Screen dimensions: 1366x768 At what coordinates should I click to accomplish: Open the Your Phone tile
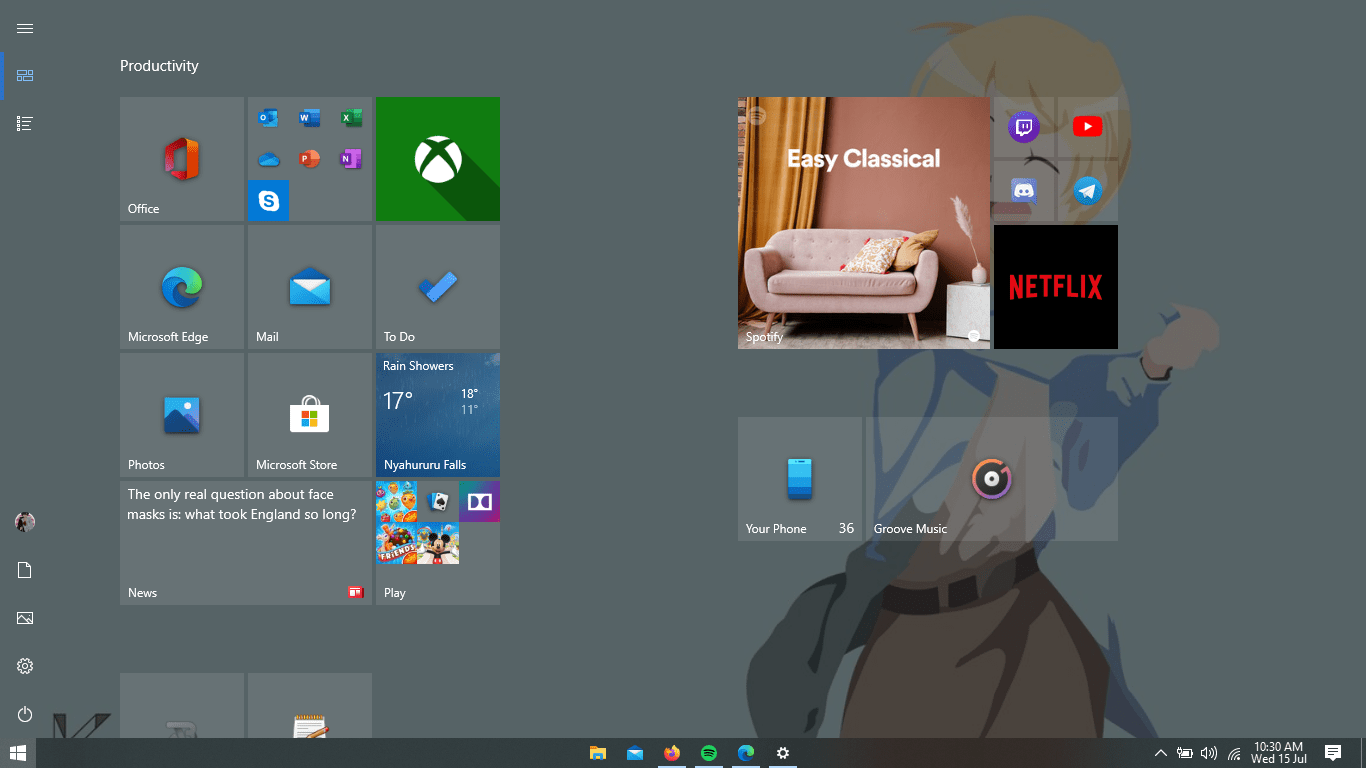click(x=800, y=479)
